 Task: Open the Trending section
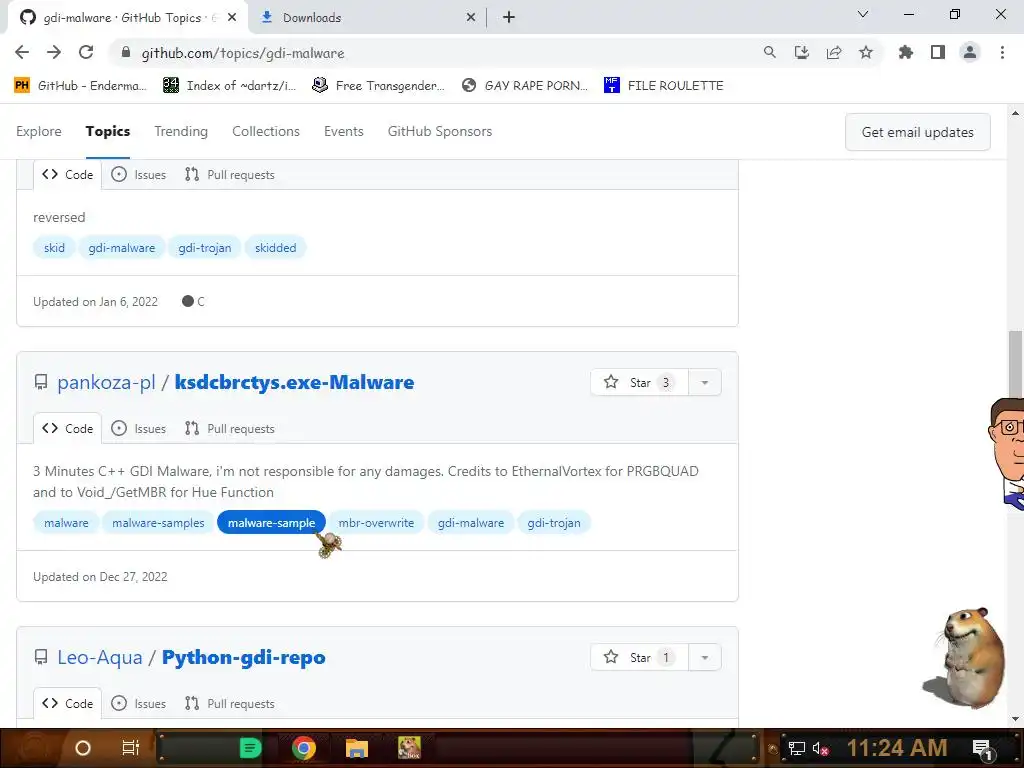point(181,131)
